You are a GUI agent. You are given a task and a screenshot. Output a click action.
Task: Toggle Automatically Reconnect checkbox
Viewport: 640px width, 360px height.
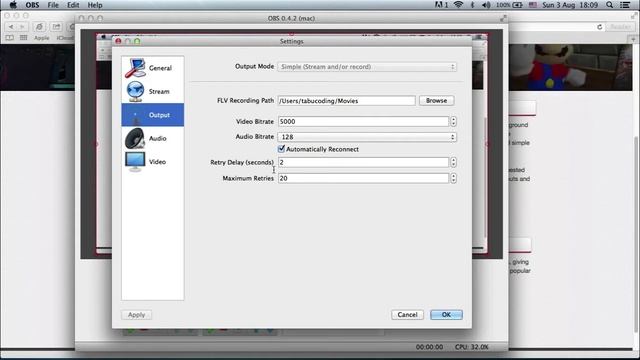coord(281,149)
